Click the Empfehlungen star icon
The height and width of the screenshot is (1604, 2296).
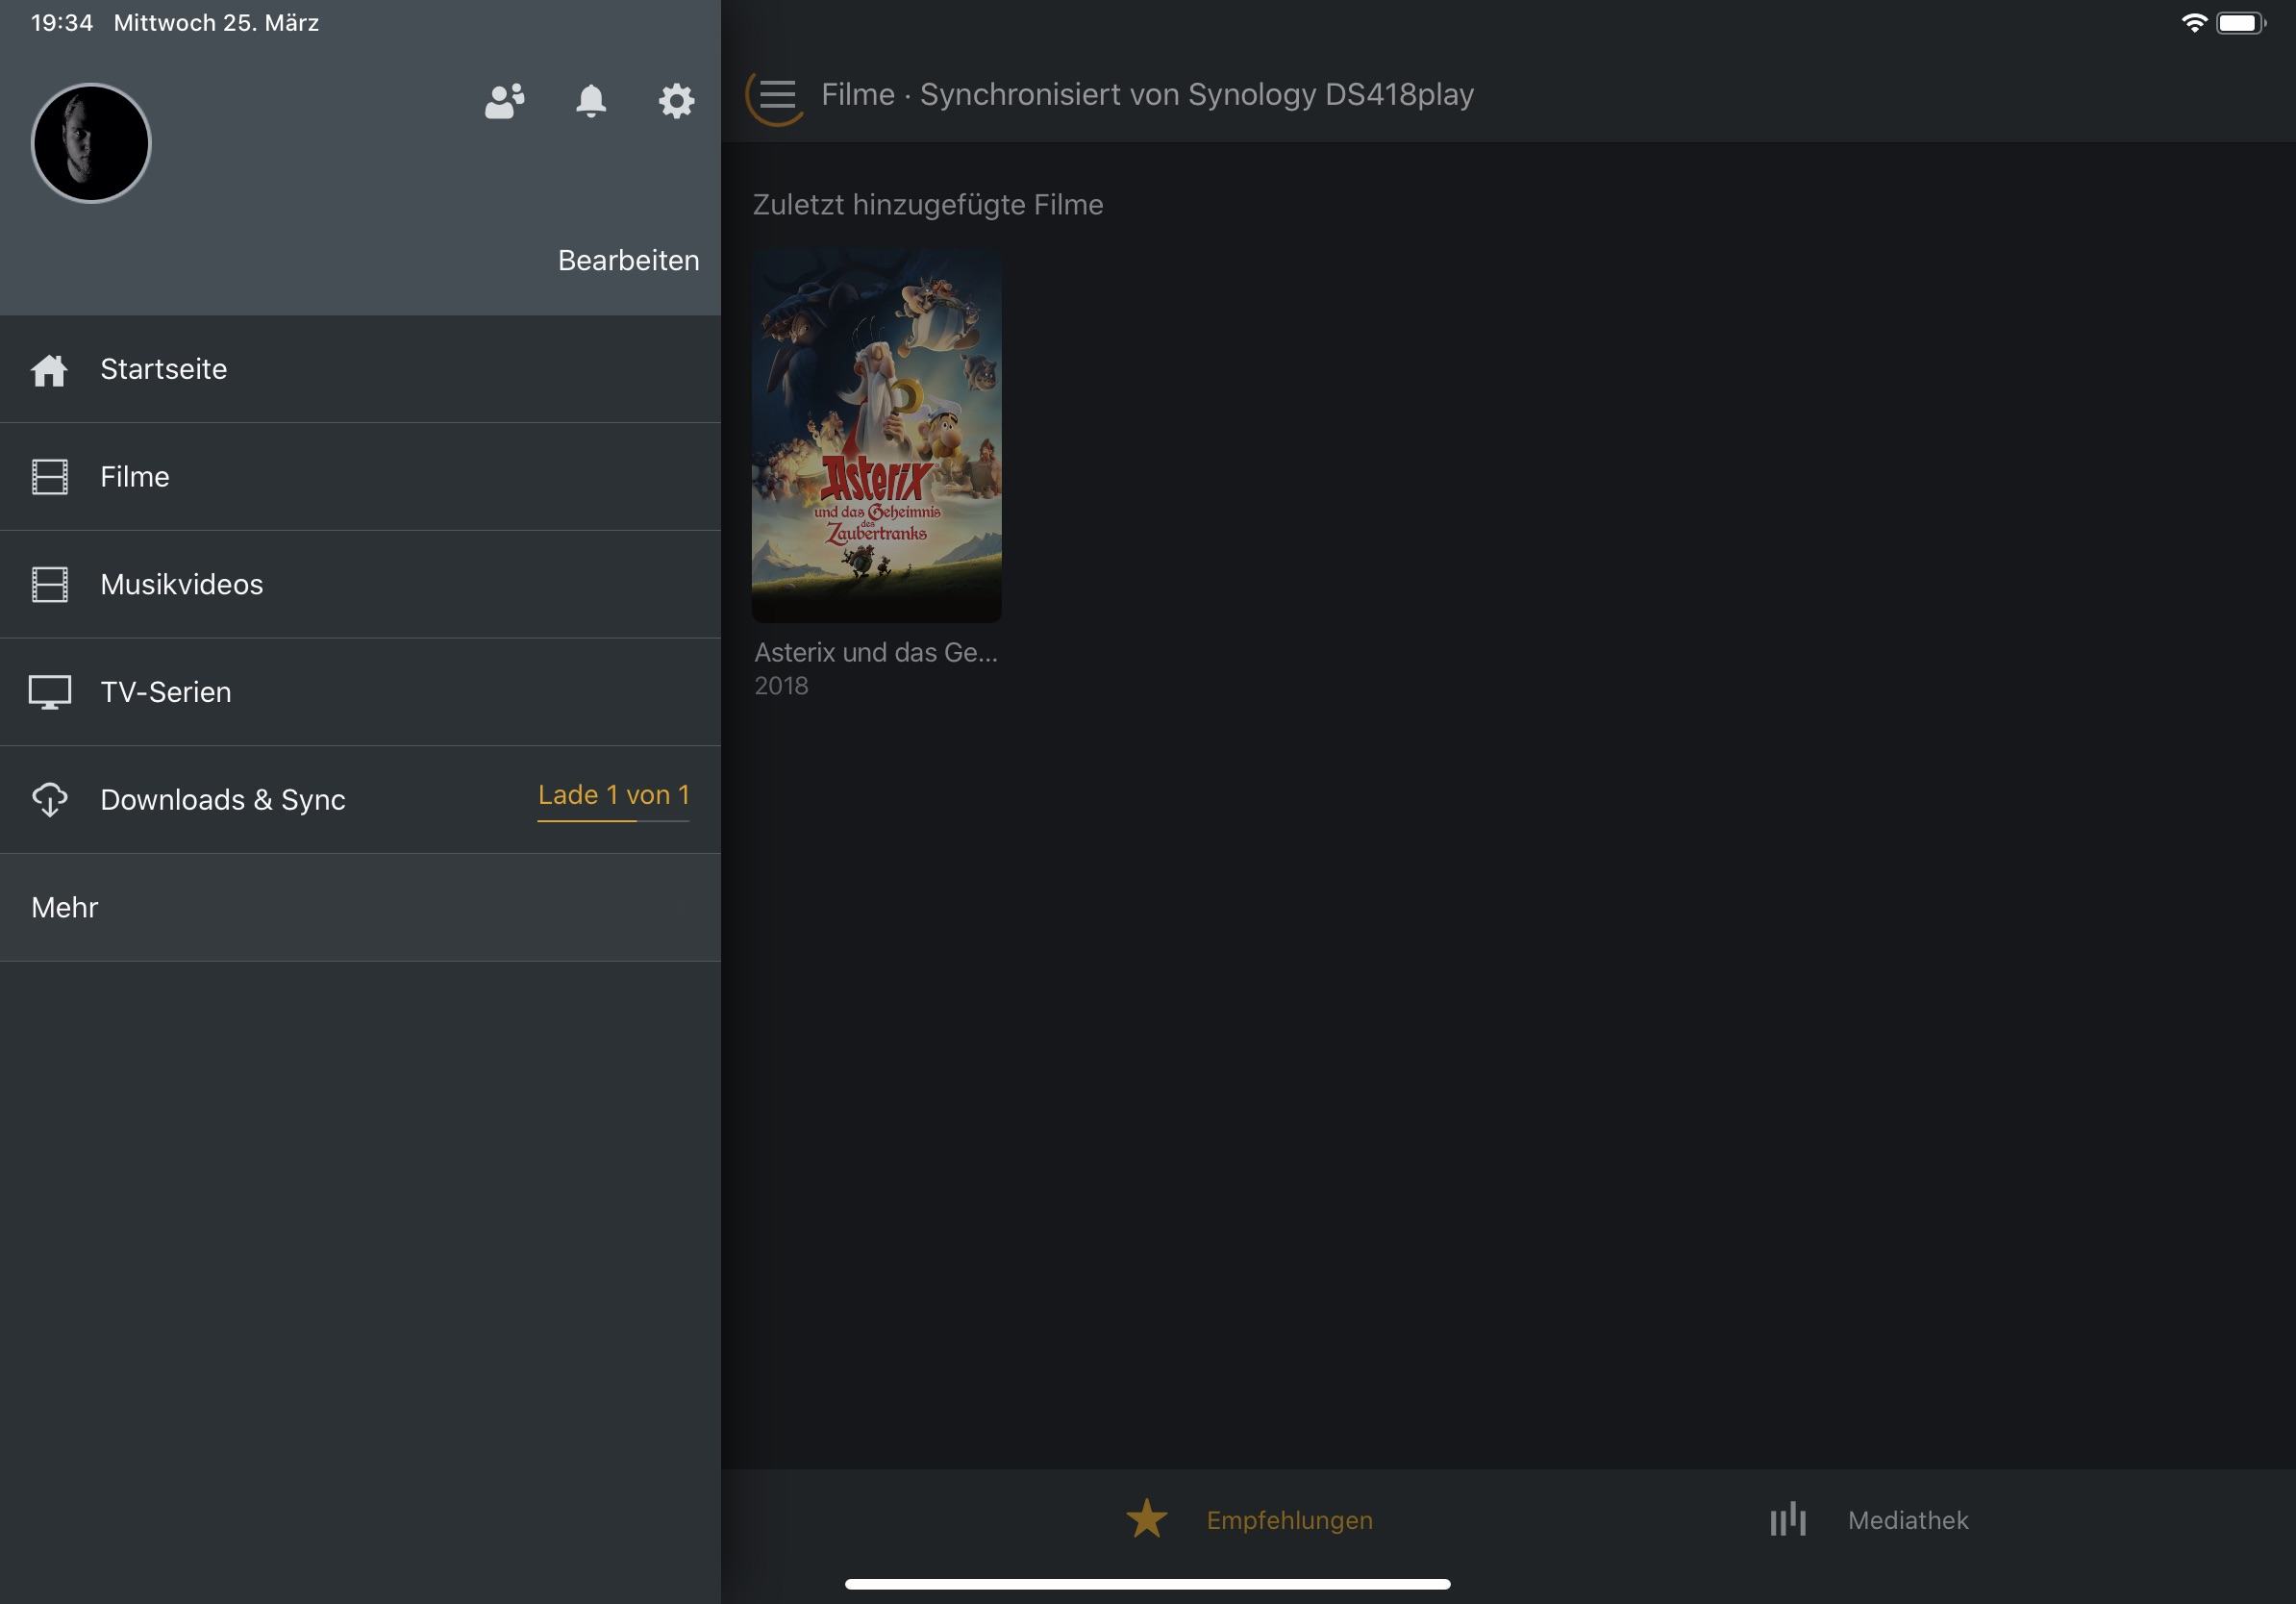1146,1518
